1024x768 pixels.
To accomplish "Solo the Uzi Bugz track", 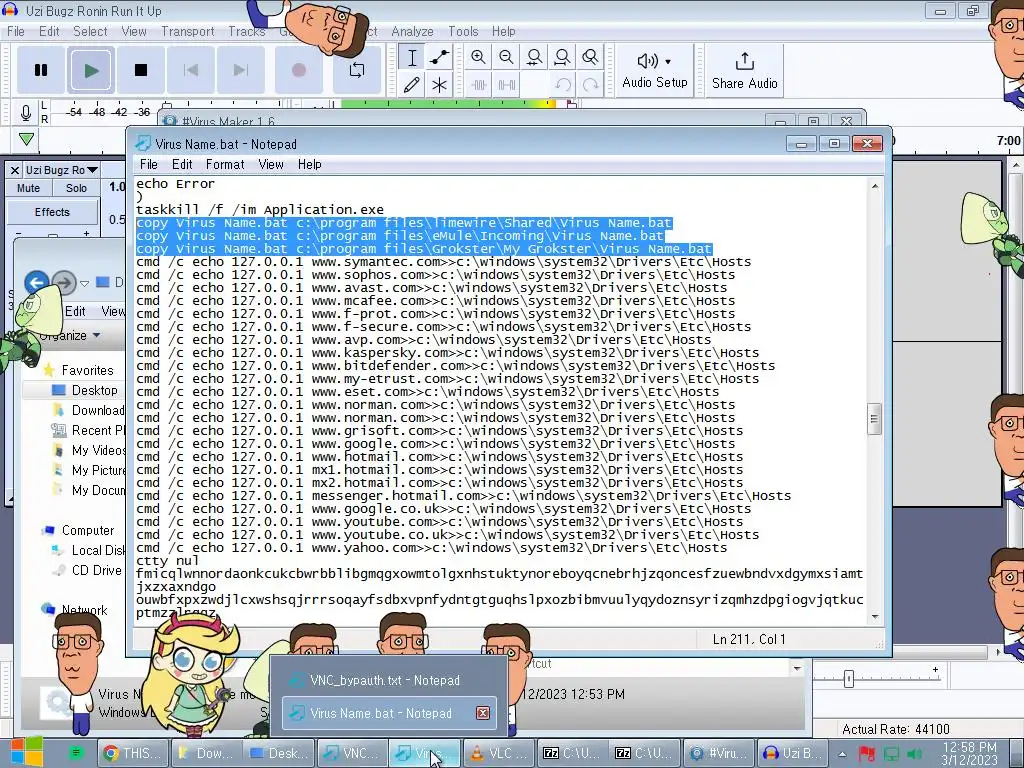I will point(76,188).
